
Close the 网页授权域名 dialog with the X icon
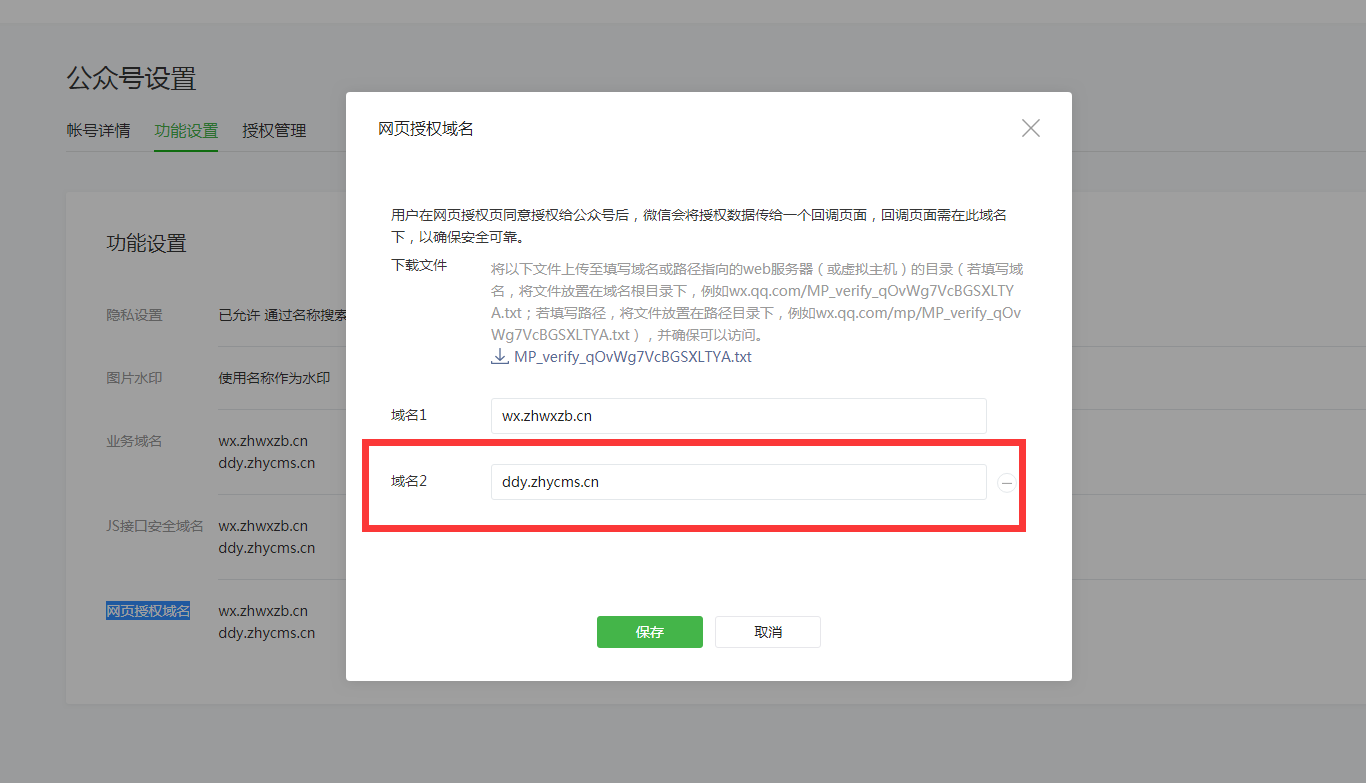point(1031,128)
